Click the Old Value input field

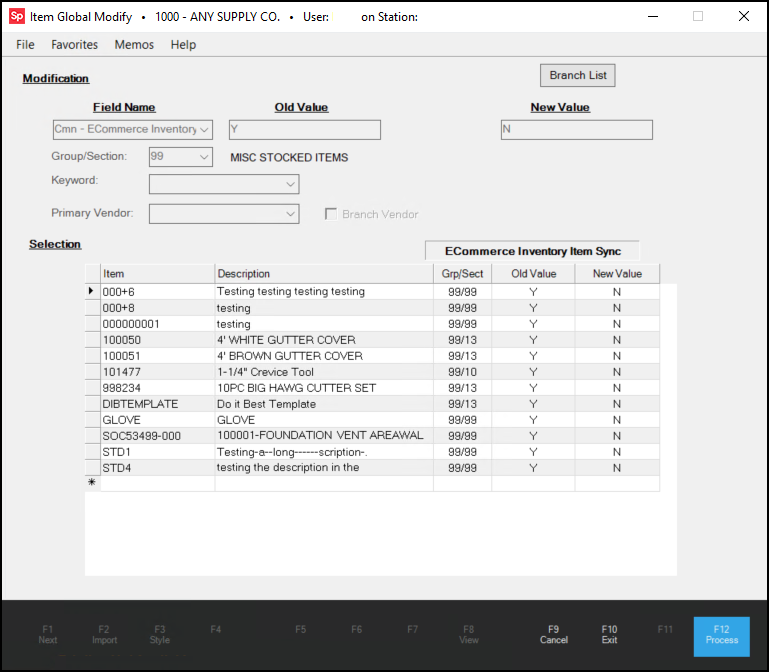[x=304, y=130]
